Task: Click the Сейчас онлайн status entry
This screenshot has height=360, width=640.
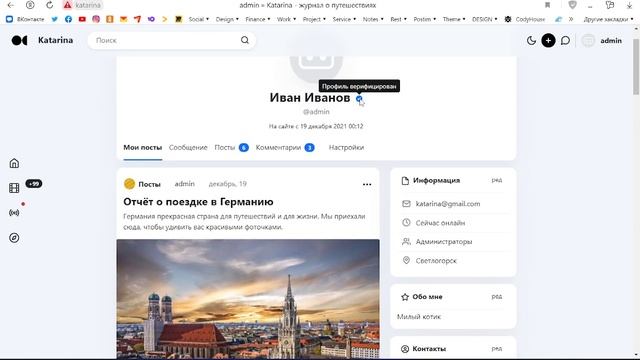Action: point(440,223)
